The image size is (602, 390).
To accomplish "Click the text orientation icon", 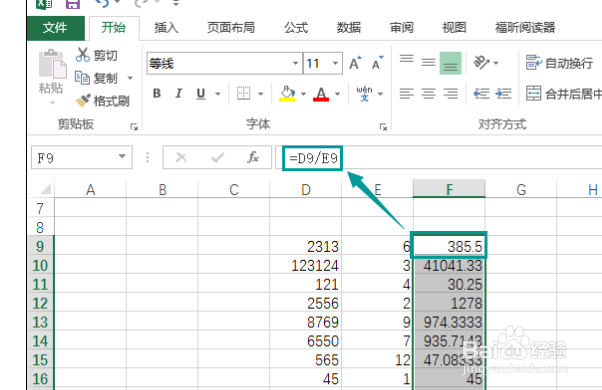I will click(481, 62).
